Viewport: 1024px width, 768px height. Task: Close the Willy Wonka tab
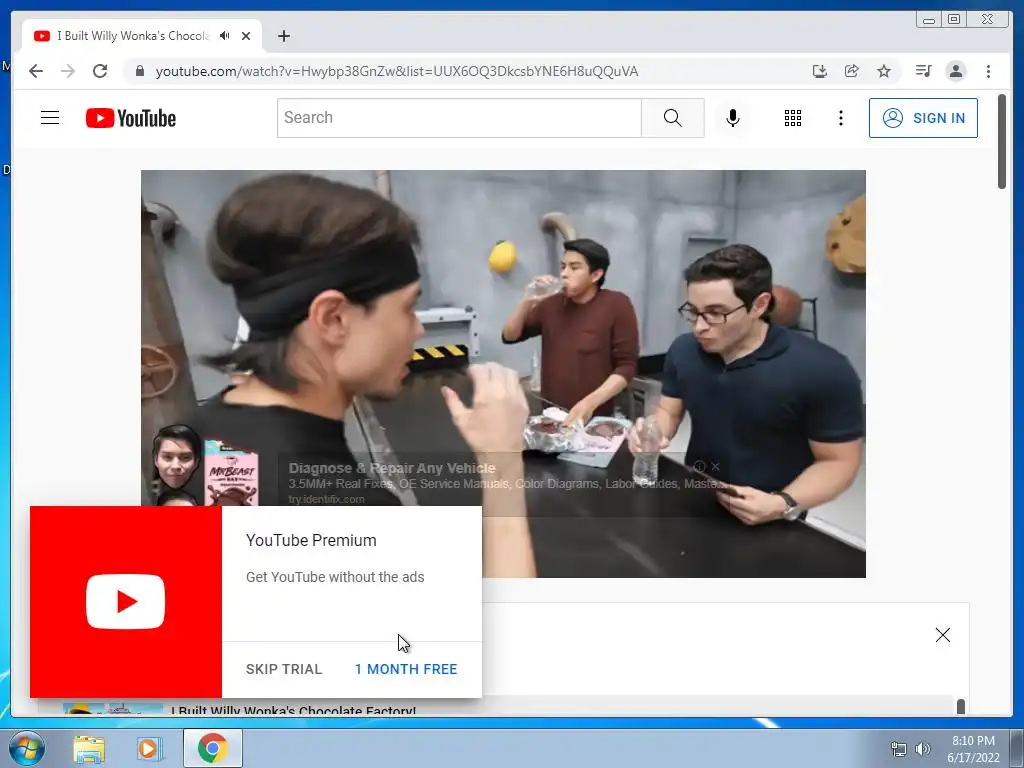pos(246,36)
